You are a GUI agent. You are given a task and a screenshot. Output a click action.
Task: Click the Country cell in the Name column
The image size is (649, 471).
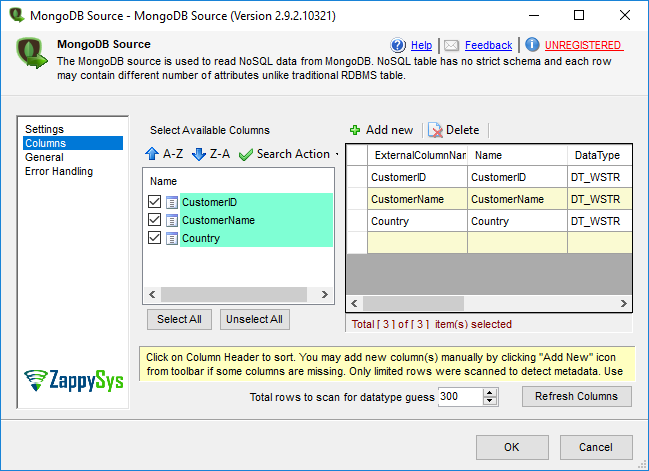click(x=517, y=221)
